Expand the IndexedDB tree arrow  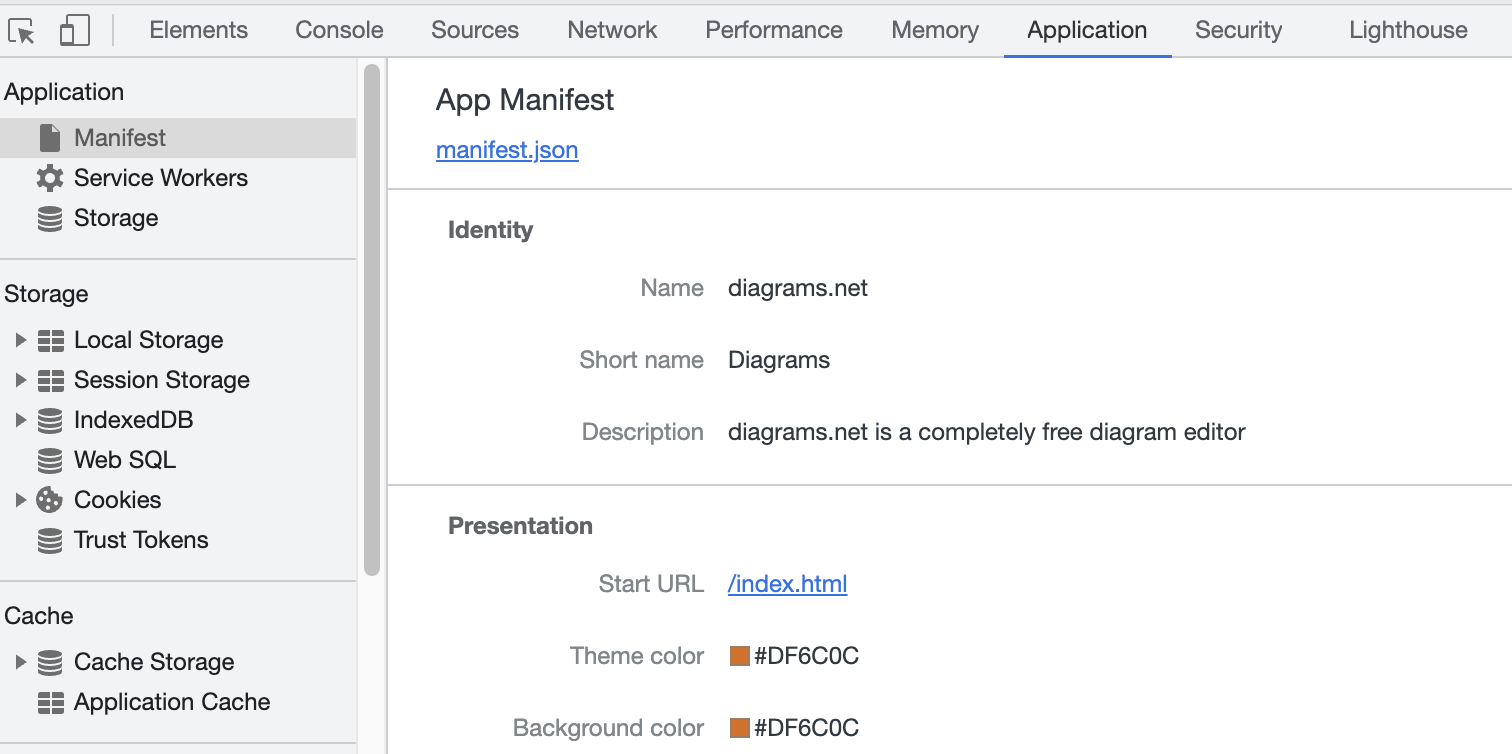pyautogui.click(x=20, y=420)
